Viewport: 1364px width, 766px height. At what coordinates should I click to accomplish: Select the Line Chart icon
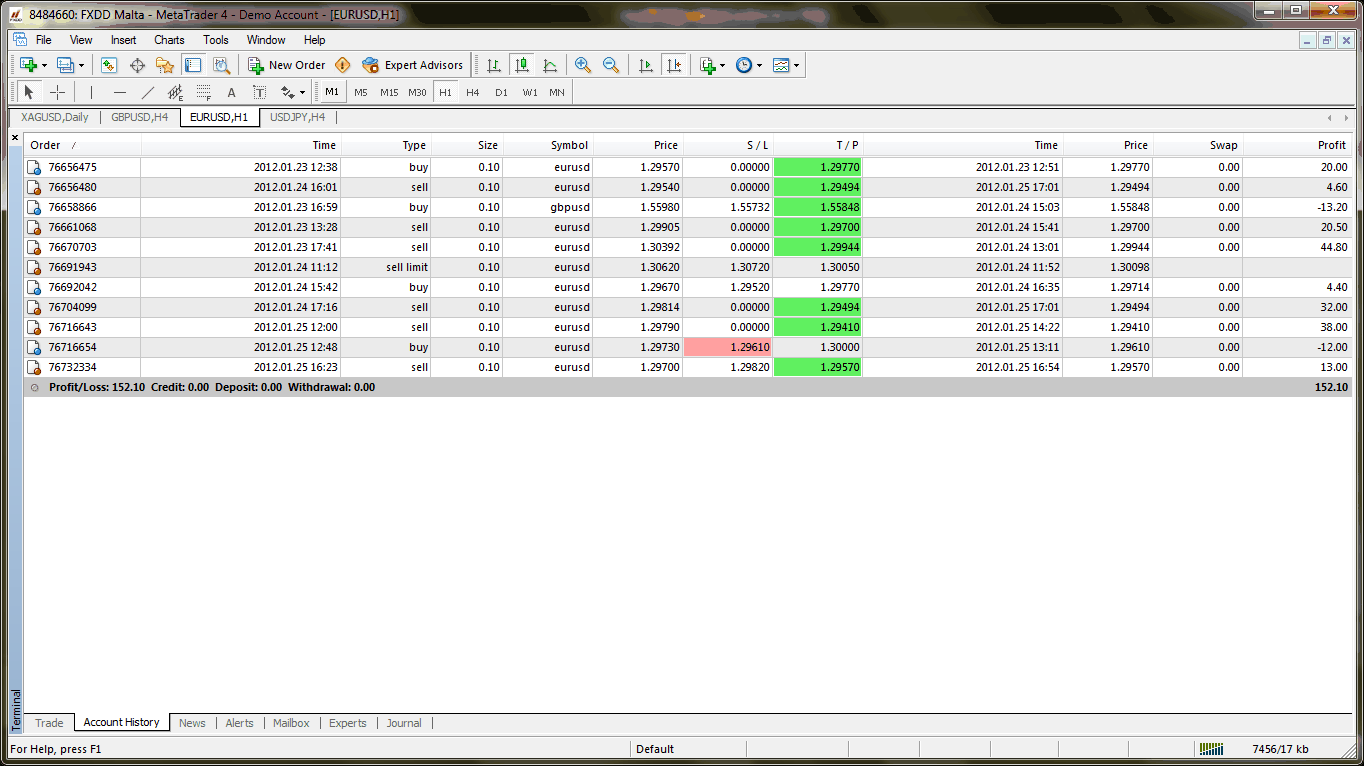coord(549,65)
